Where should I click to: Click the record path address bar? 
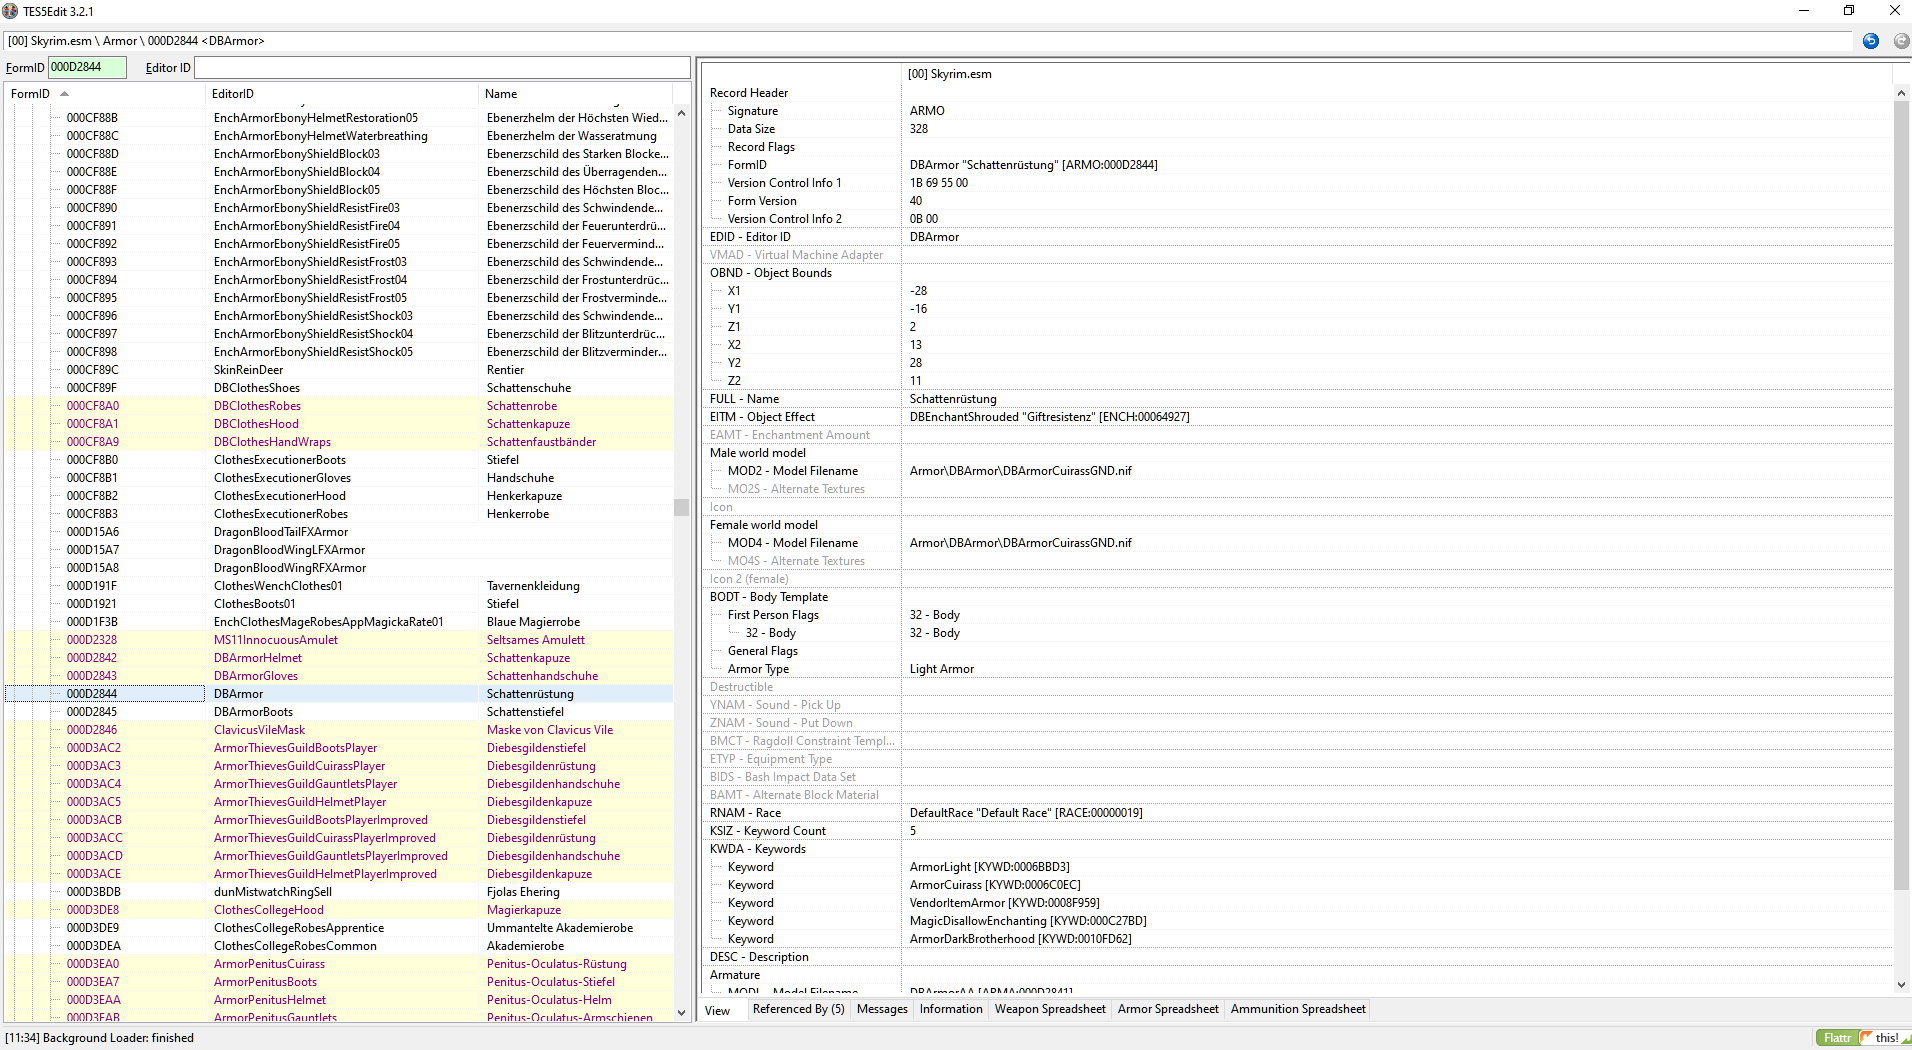coord(928,41)
